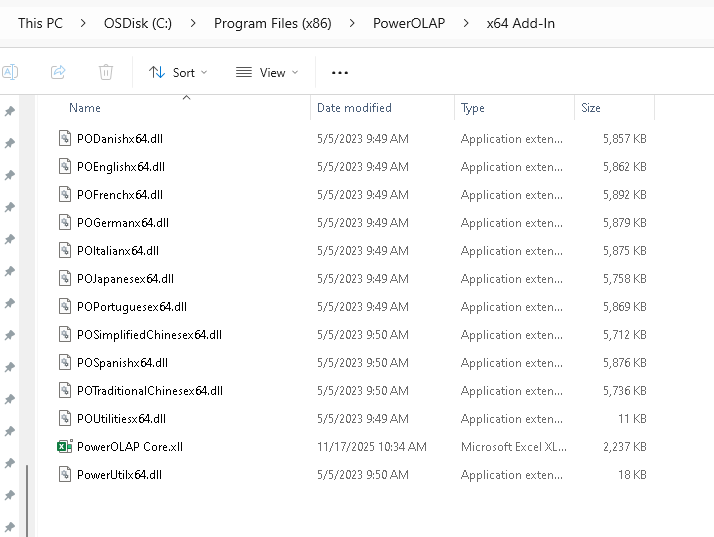Expand chevron after Program Files (x86)
Image resolution: width=714 pixels, height=537 pixels.
point(352,23)
